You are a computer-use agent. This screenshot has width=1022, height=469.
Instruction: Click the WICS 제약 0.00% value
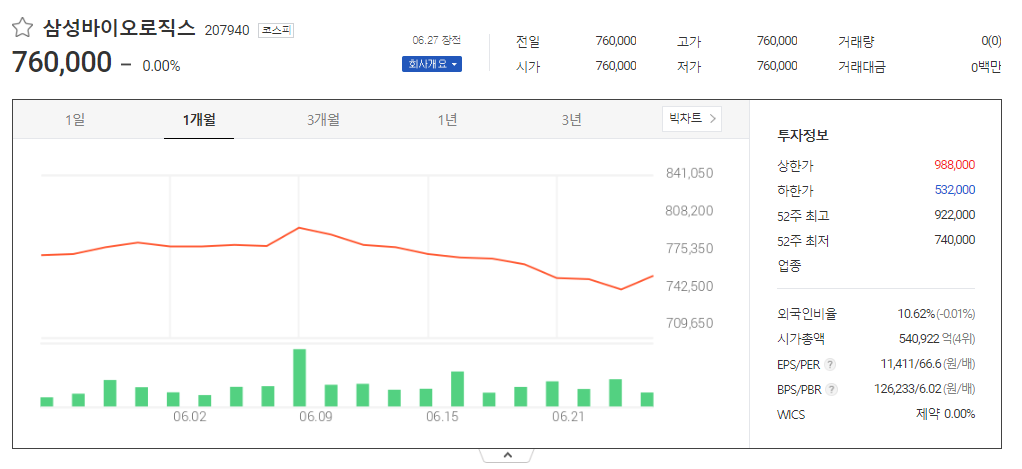(946, 414)
